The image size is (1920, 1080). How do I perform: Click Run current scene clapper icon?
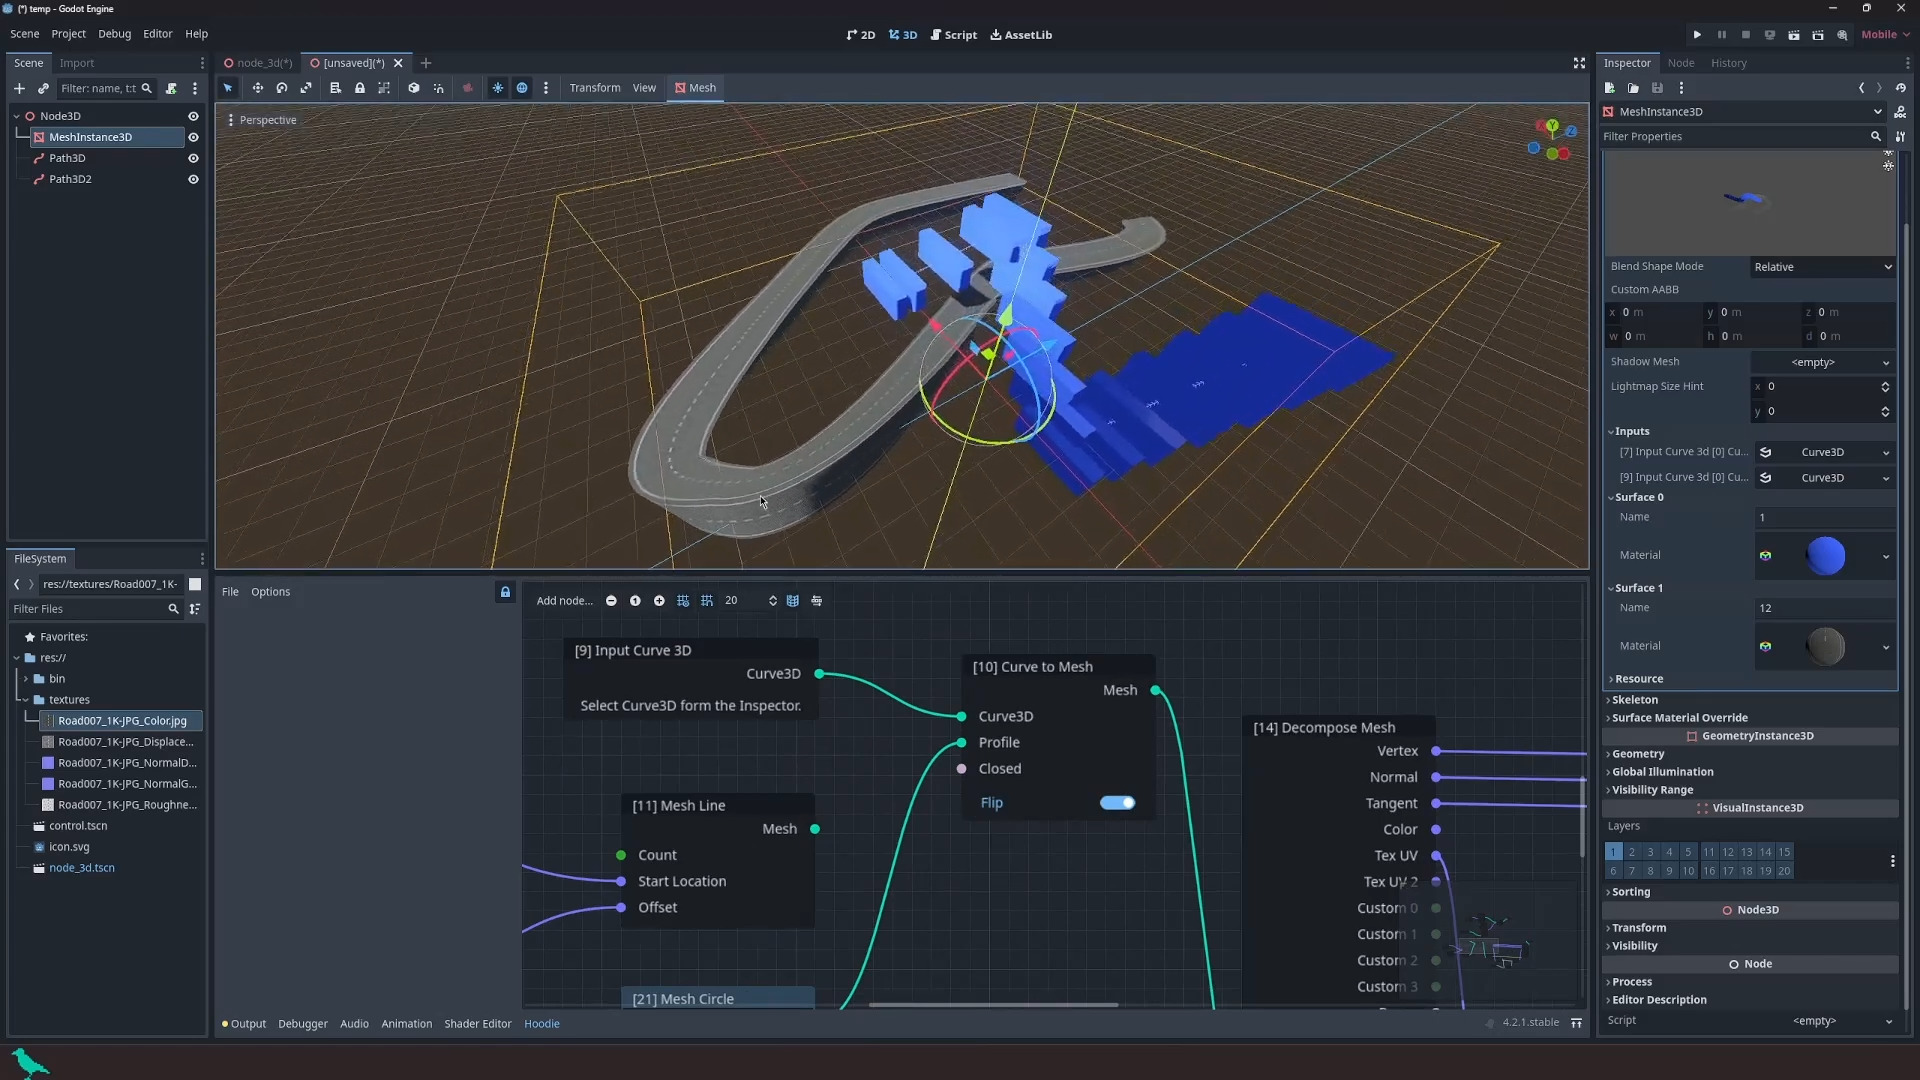pos(1794,35)
